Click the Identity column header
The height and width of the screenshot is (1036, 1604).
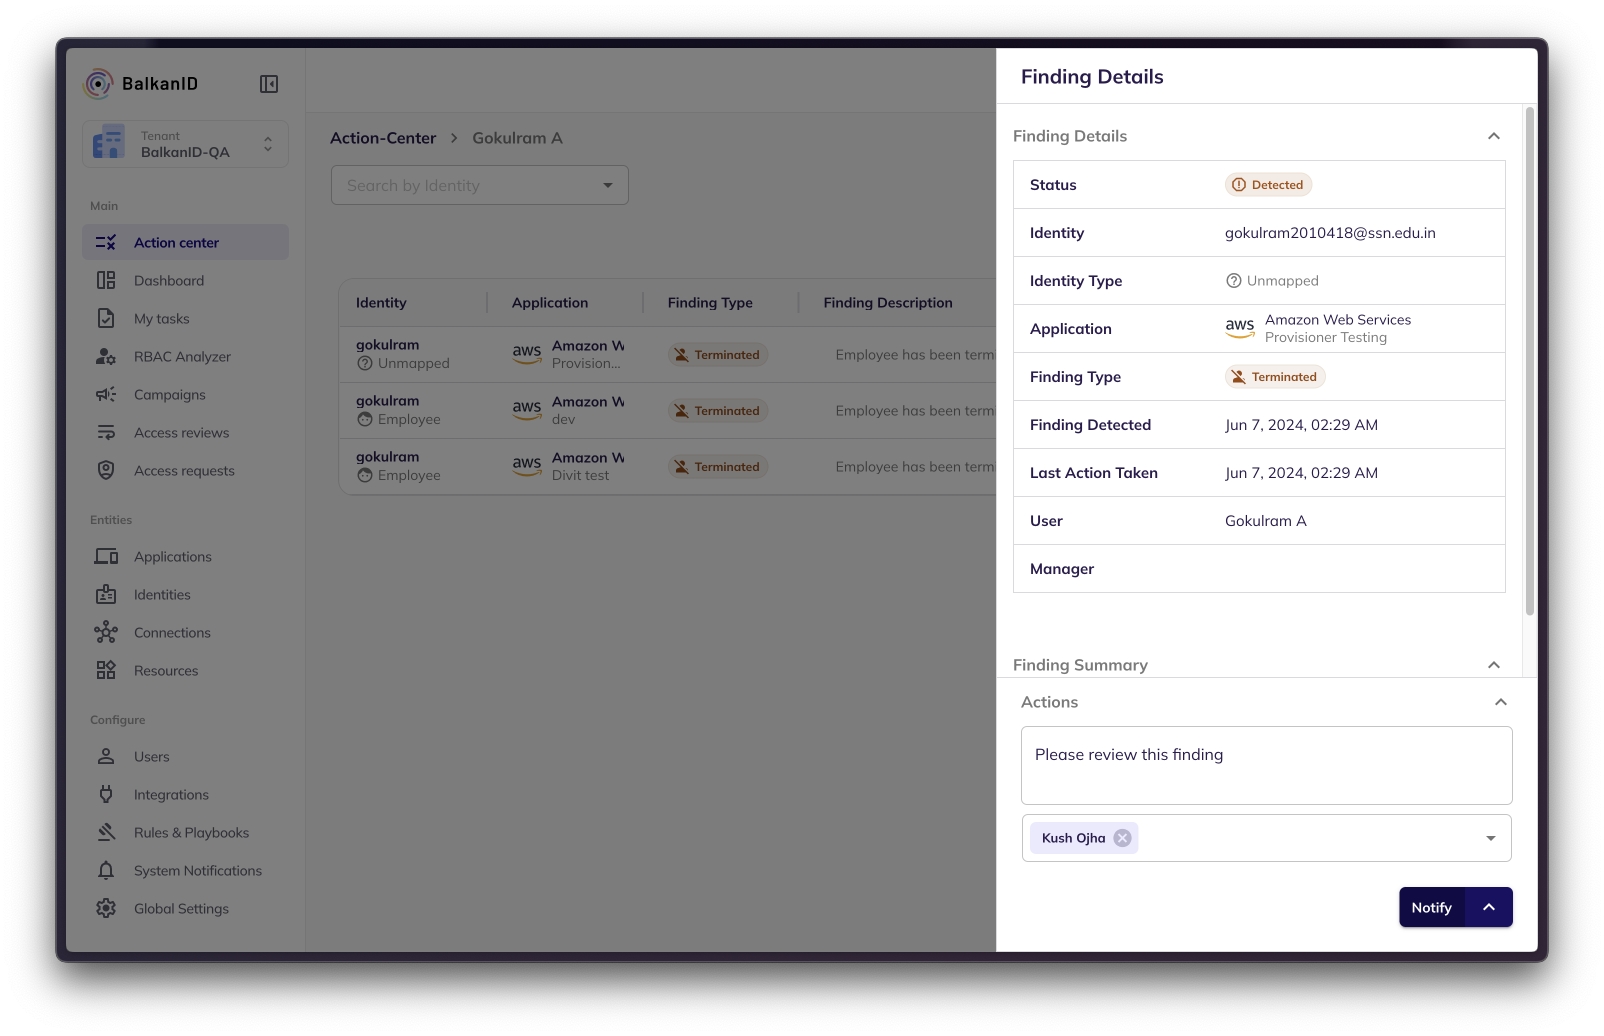pyautogui.click(x=381, y=302)
